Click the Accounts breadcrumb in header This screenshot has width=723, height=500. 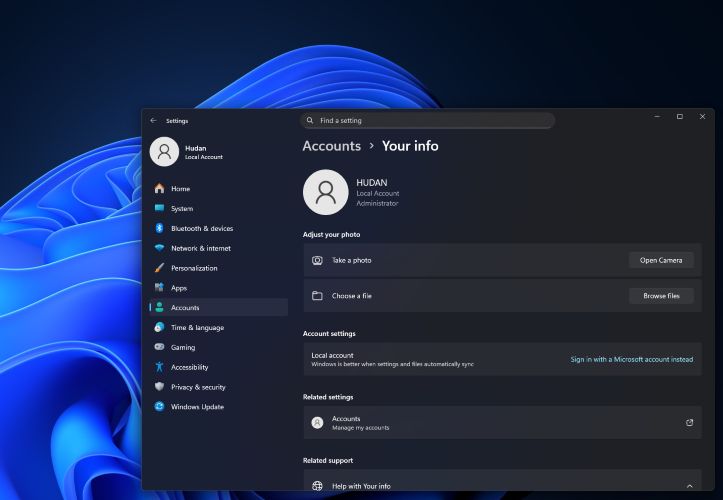point(331,146)
